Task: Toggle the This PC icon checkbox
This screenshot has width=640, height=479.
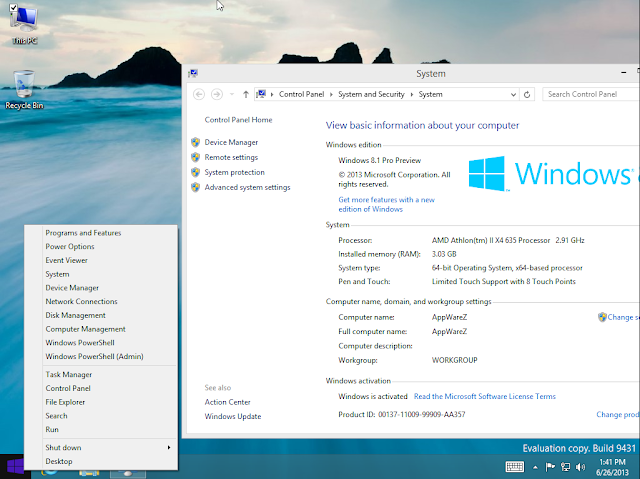Action: 13,7
